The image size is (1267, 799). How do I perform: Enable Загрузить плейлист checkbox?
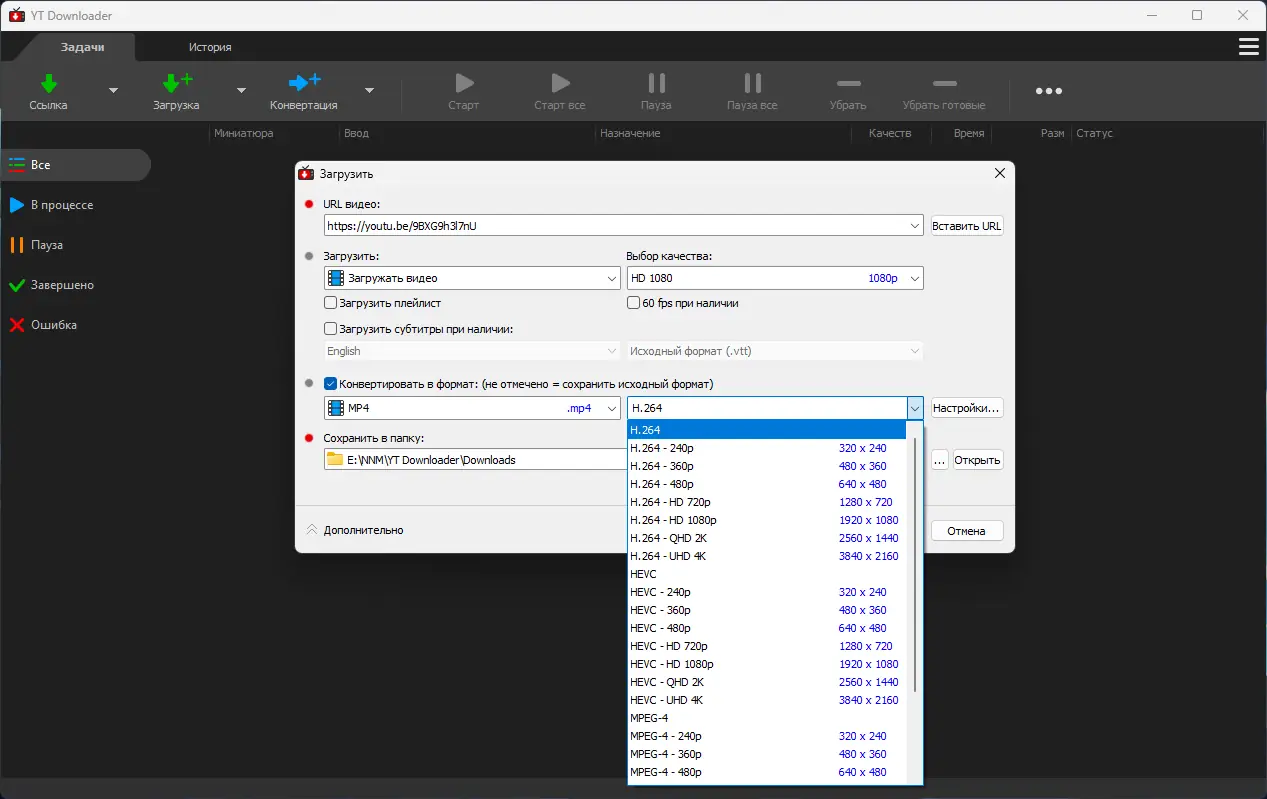tap(331, 303)
